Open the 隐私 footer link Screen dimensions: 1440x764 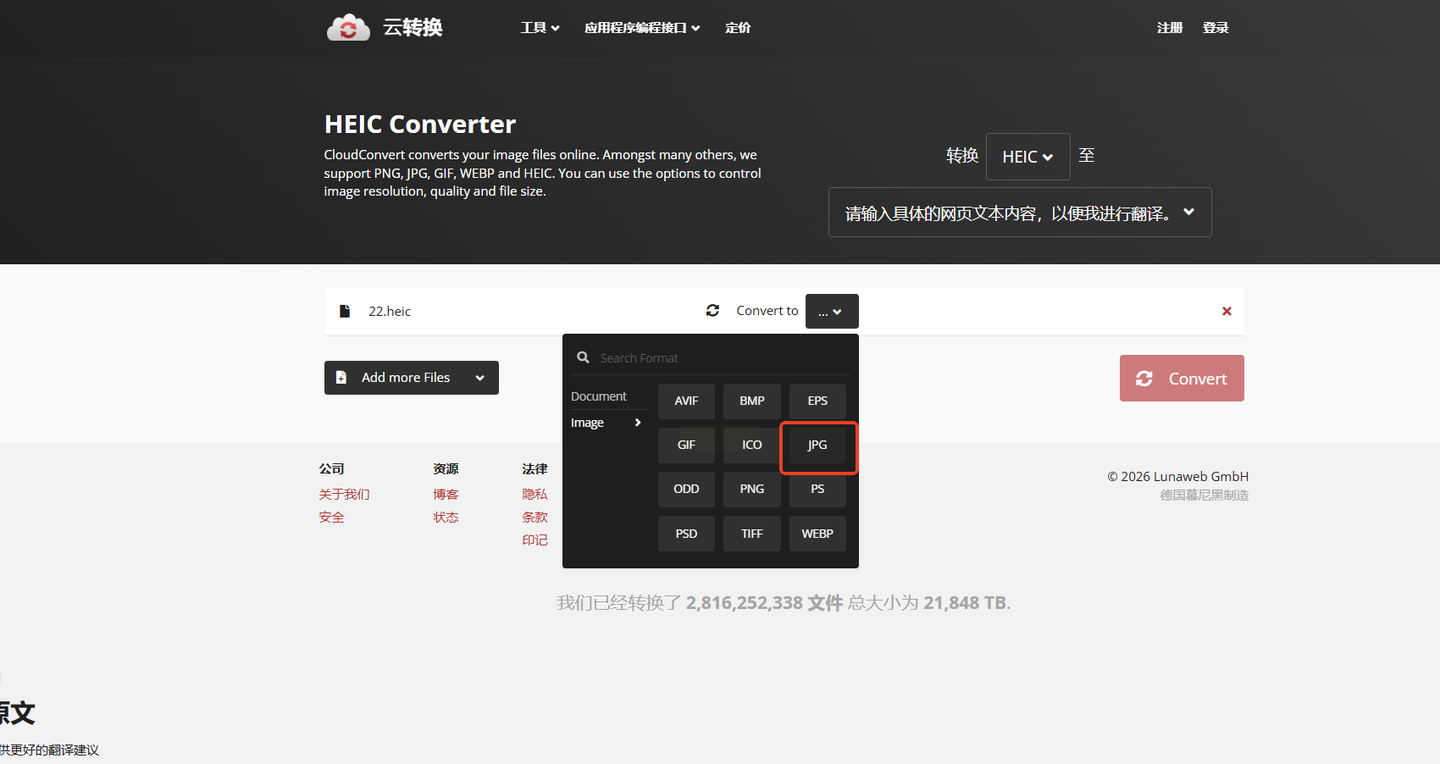(x=535, y=494)
